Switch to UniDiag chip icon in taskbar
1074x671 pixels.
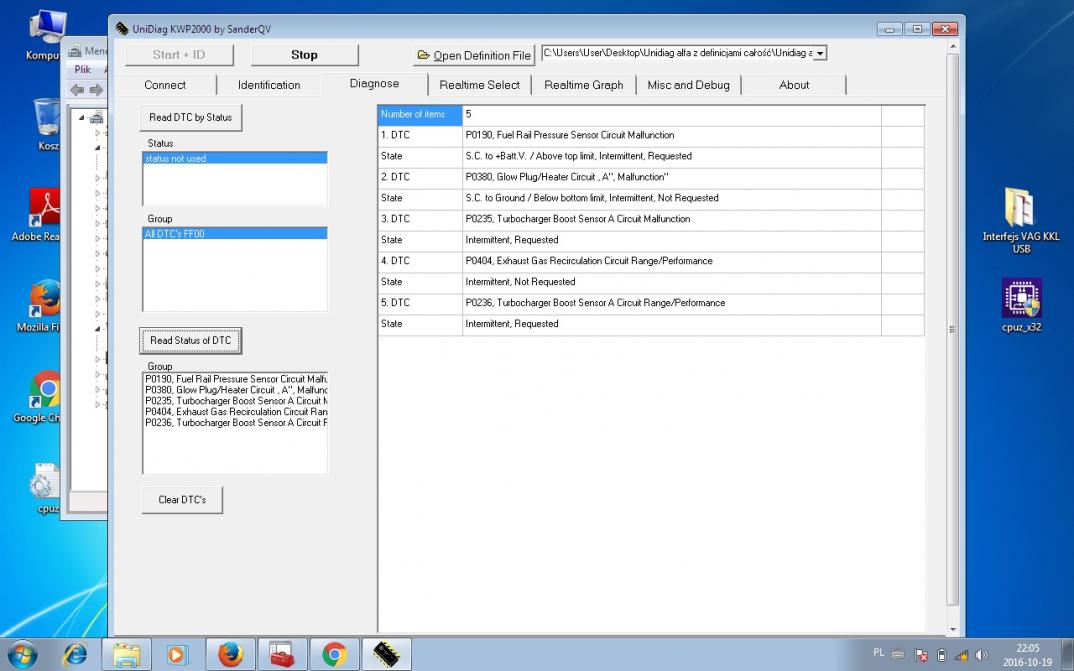pyautogui.click(x=386, y=655)
